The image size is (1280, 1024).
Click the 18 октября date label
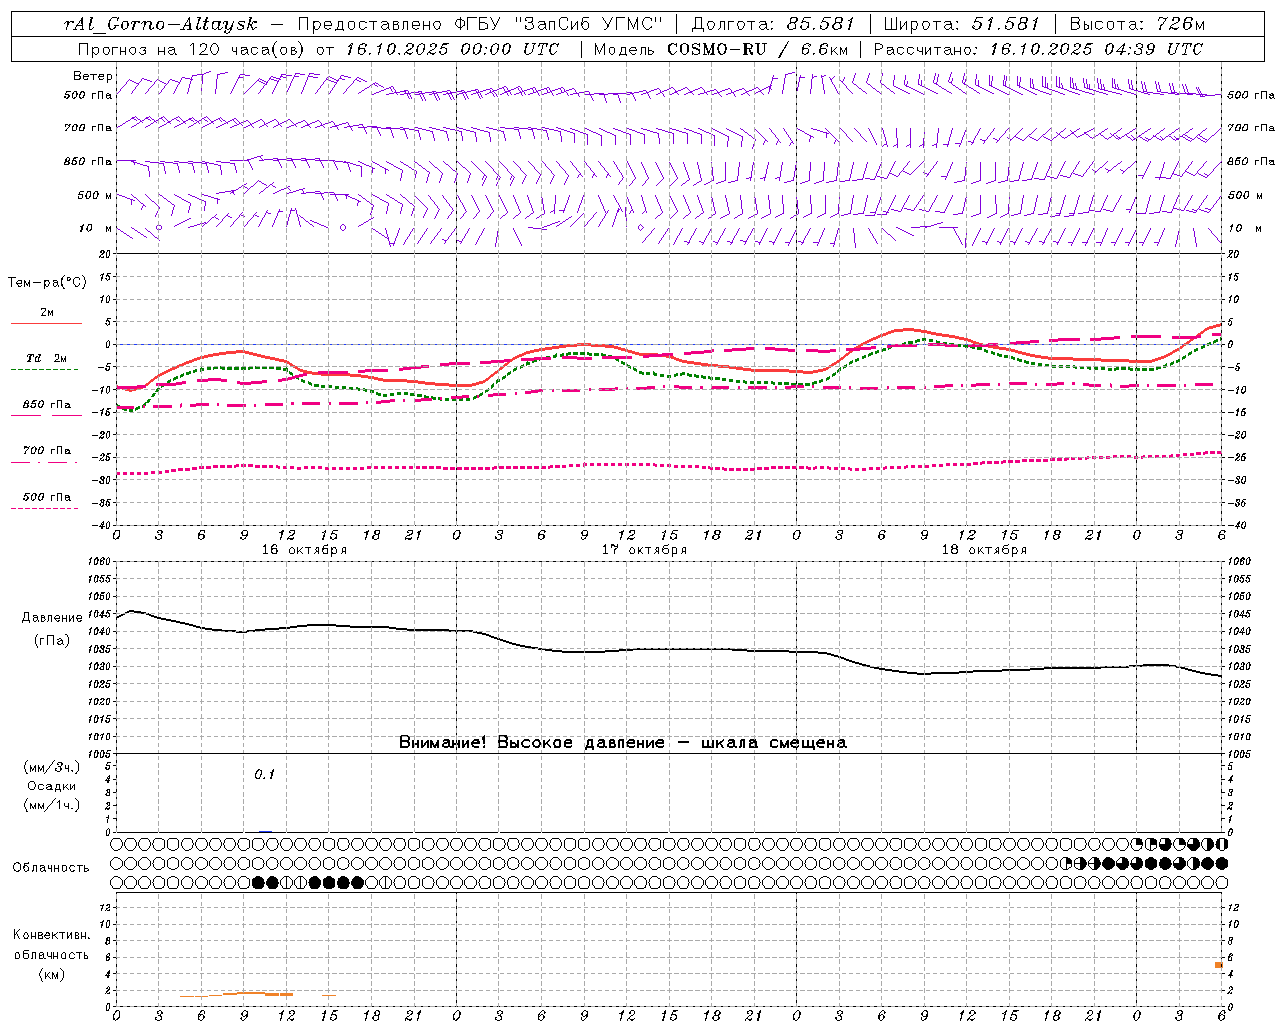tap(984, 550)
